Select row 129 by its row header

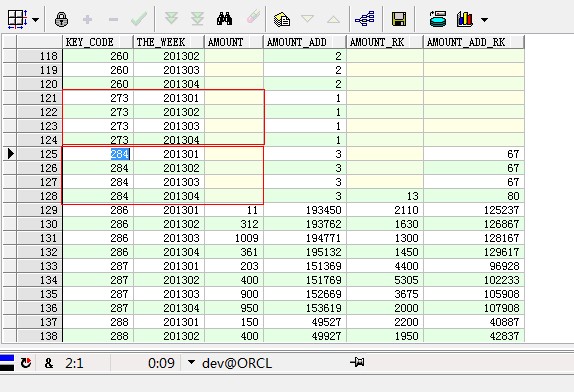coord(40,210)
